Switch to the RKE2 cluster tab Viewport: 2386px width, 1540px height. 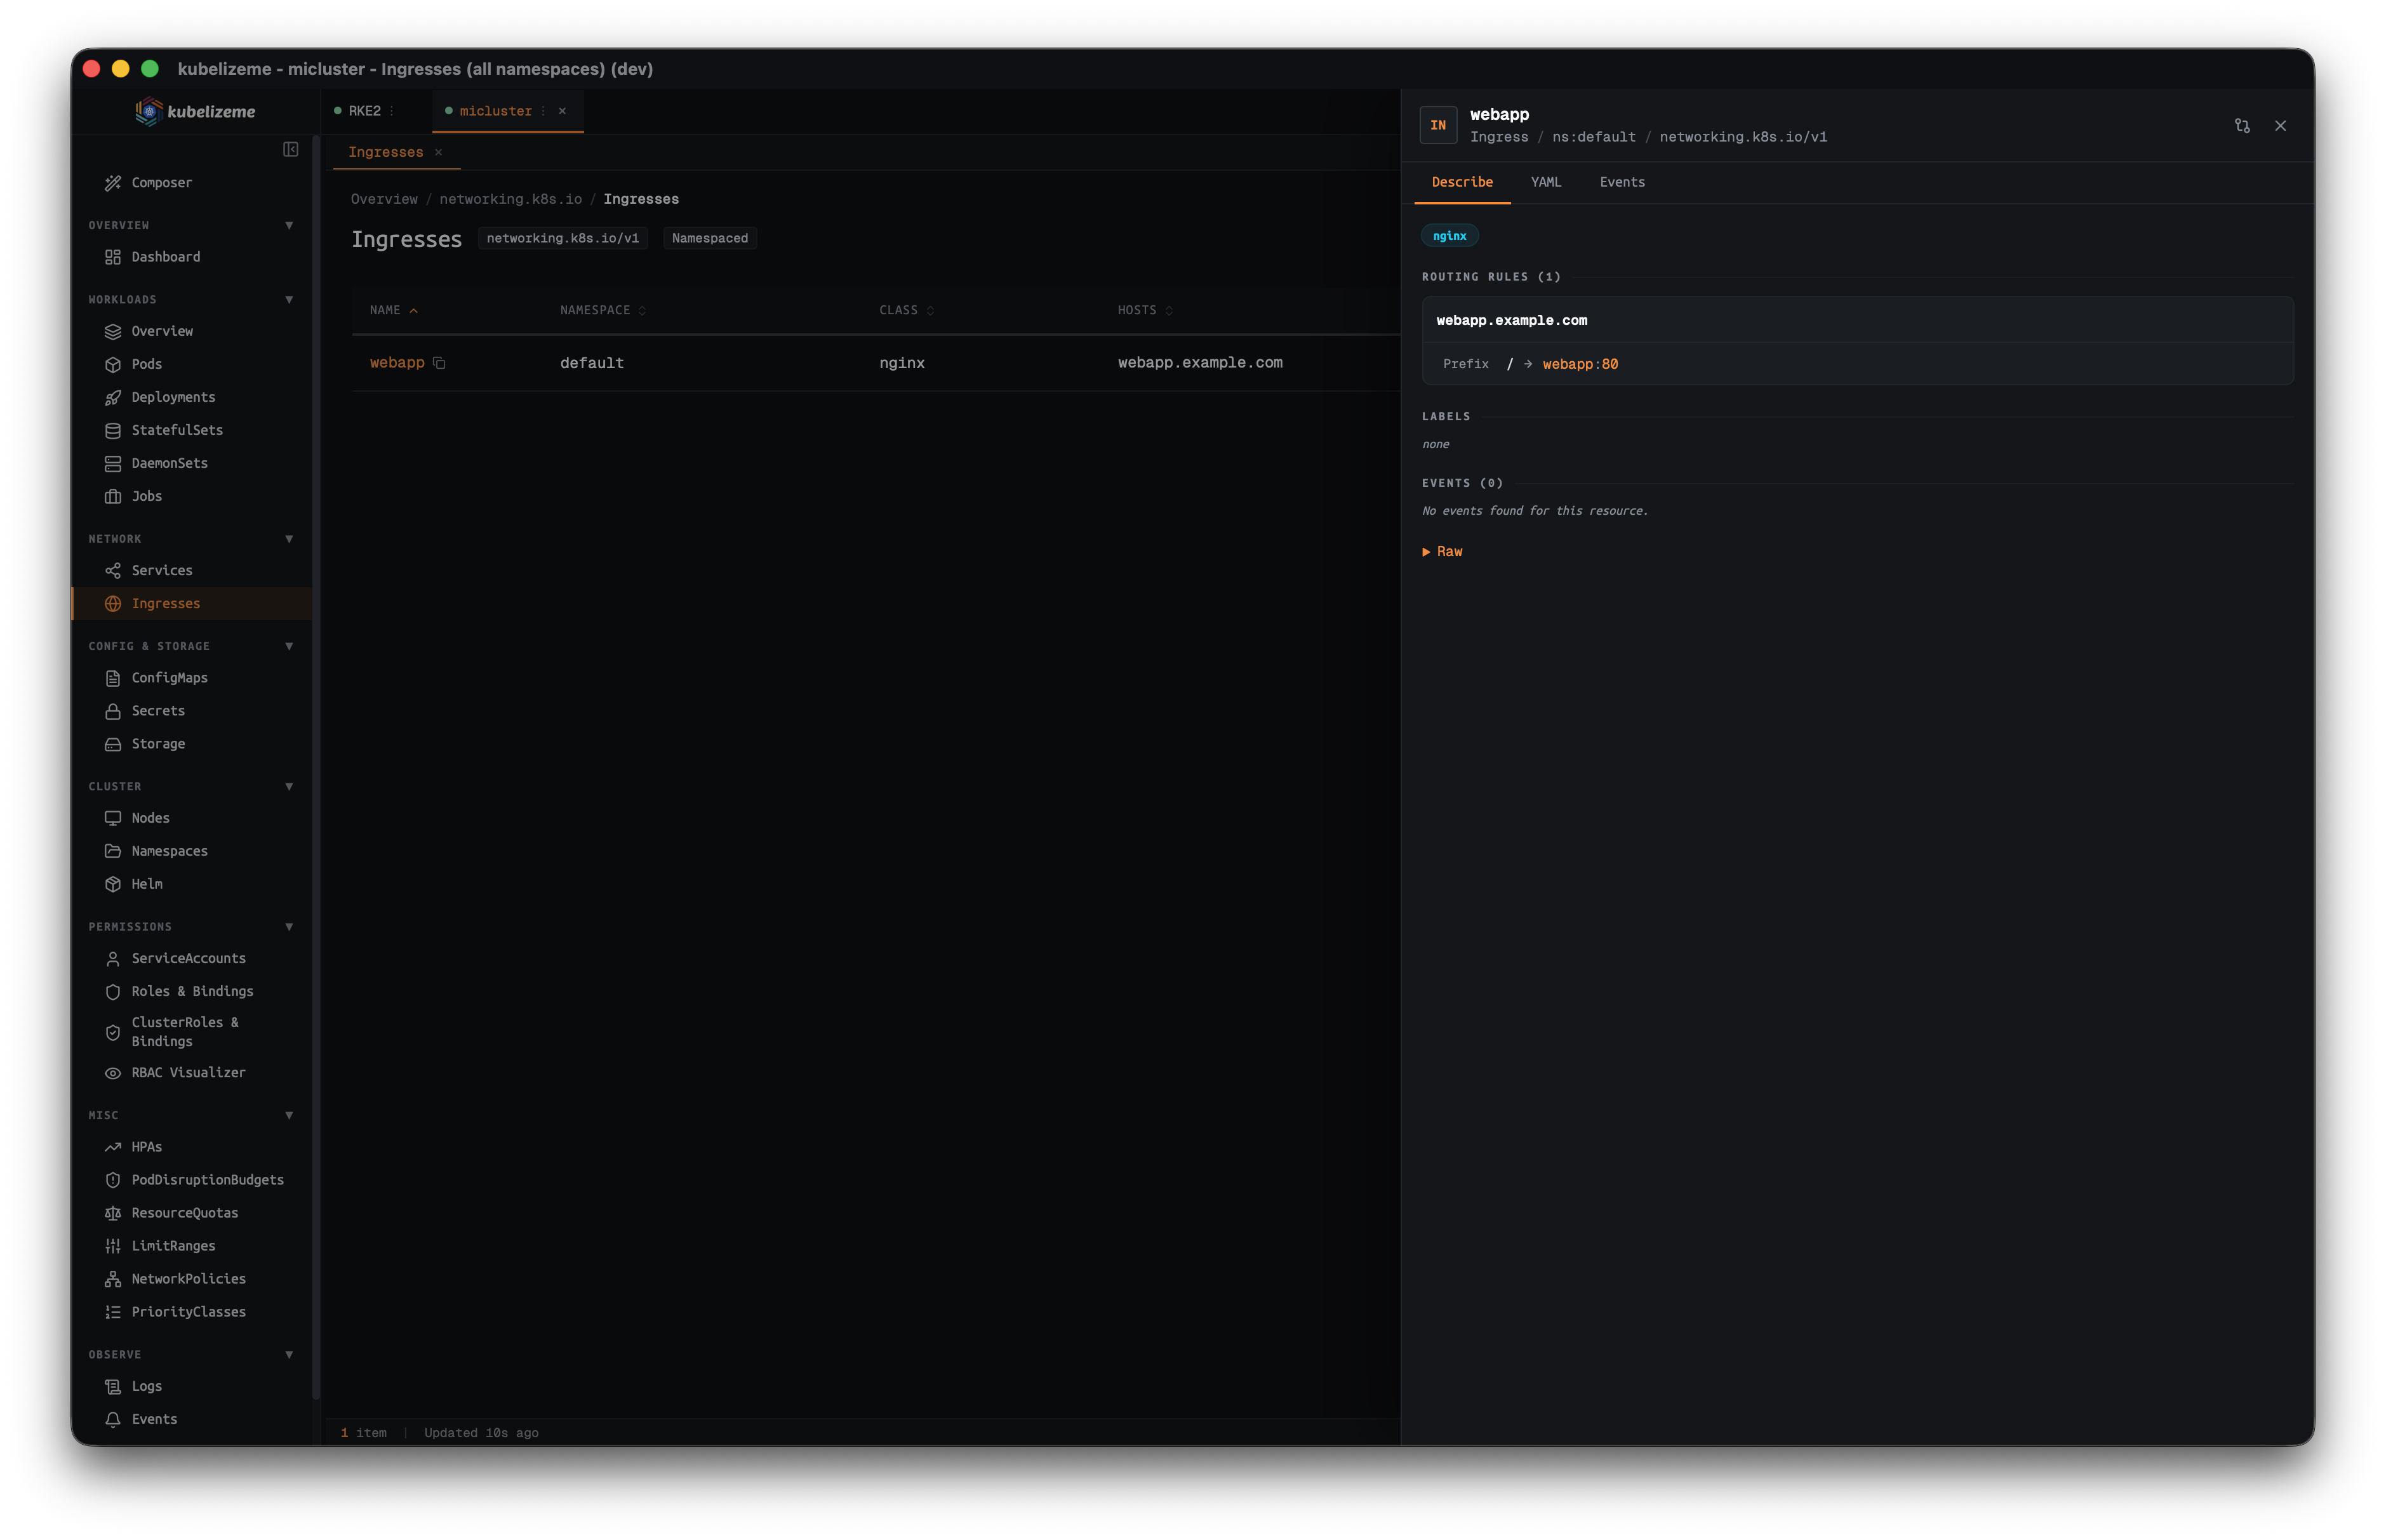[364, 111]
